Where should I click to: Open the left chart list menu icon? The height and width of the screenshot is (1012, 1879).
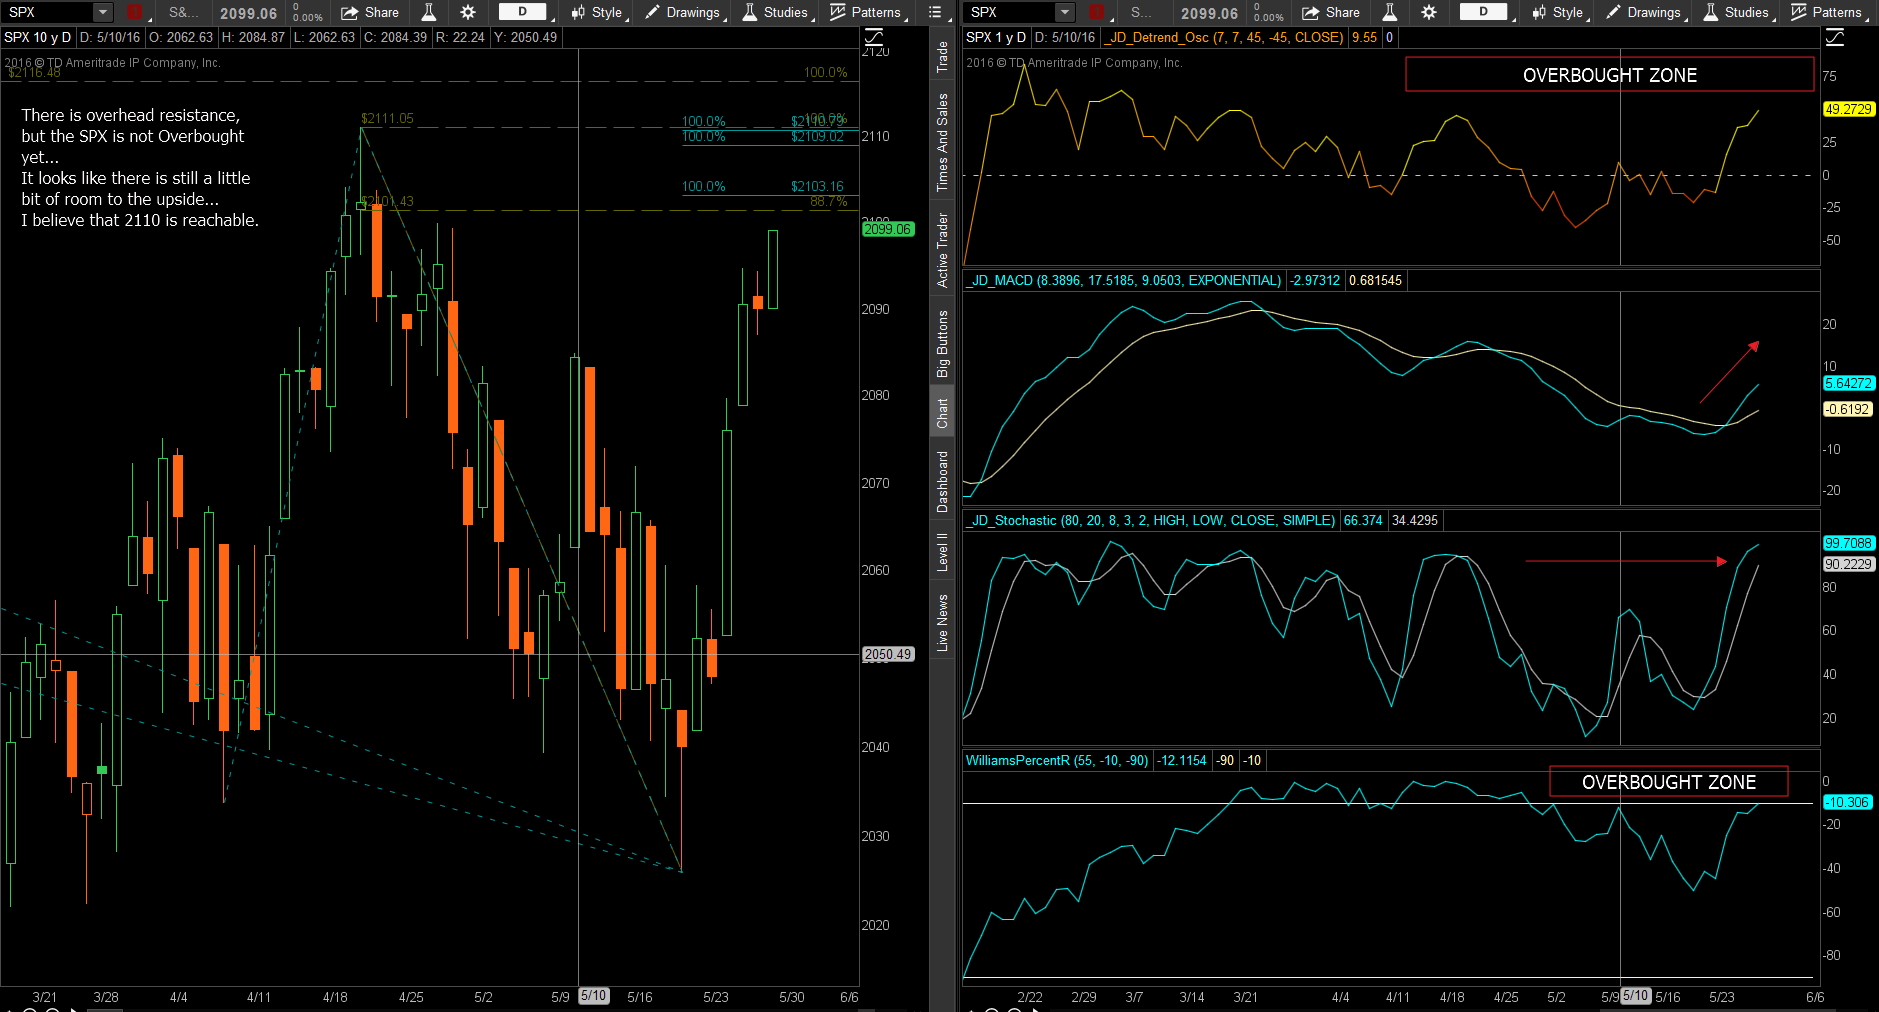(935, 12)
